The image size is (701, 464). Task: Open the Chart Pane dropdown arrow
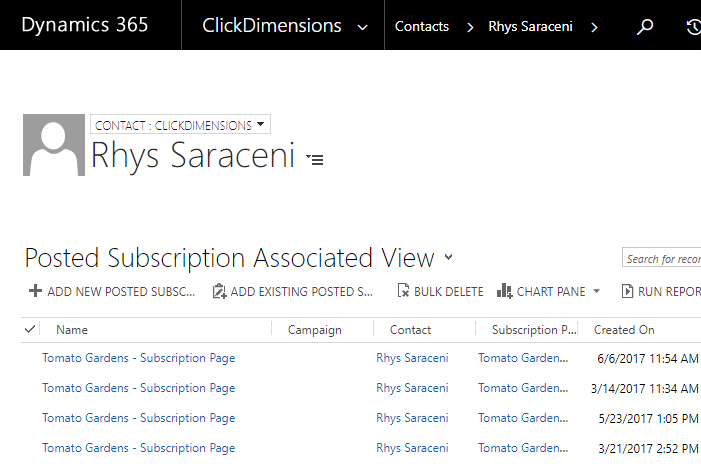click(x=596, y=291)
